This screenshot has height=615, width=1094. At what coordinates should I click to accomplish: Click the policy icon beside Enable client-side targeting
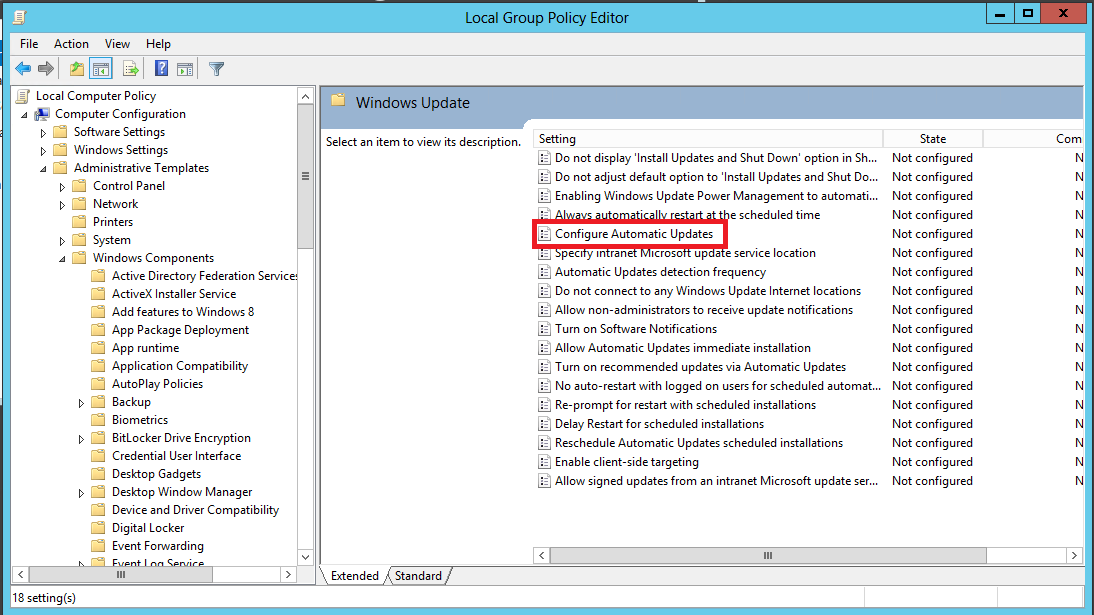[544, 462]
